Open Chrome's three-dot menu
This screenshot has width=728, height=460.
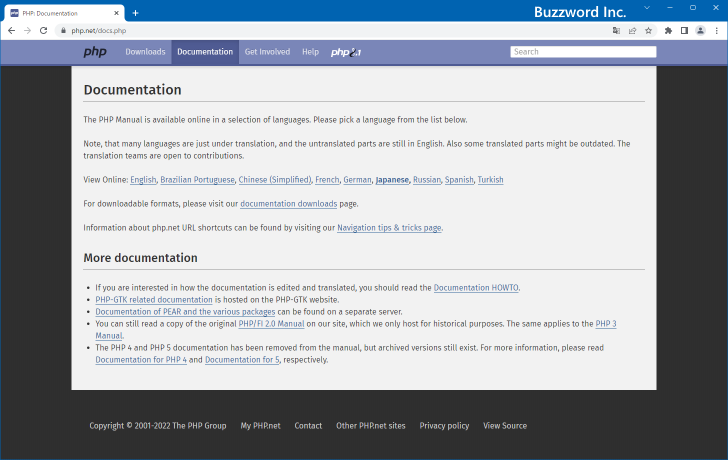(717, 31)
